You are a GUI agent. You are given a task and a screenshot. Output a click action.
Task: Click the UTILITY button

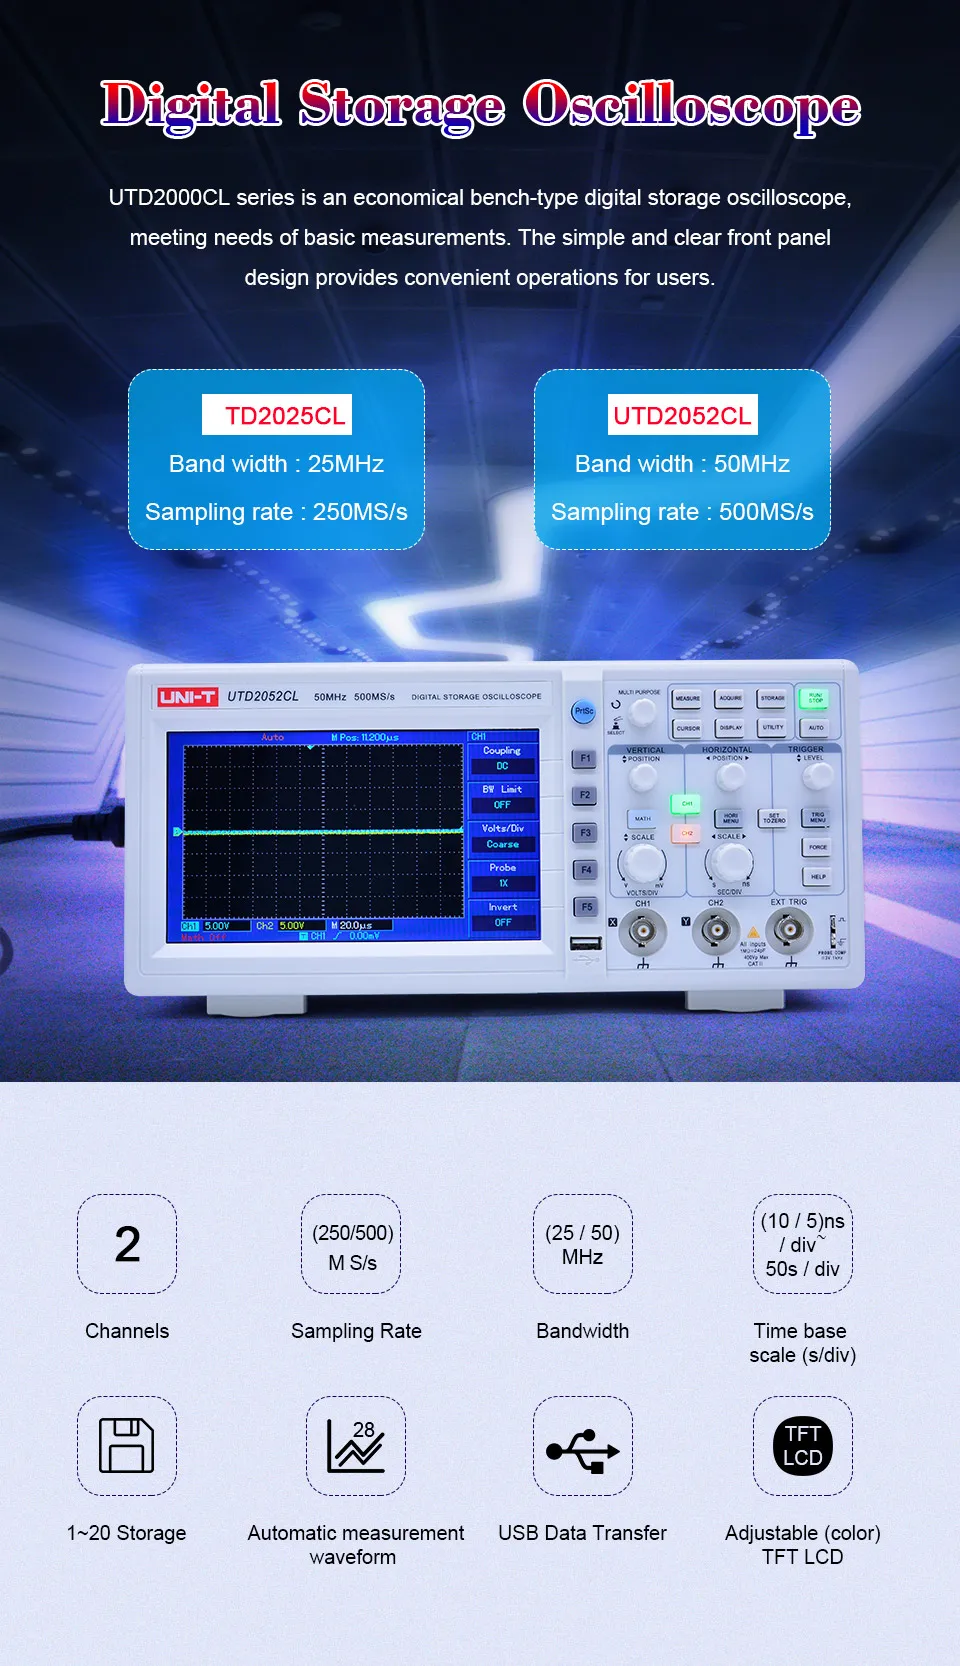773,727
